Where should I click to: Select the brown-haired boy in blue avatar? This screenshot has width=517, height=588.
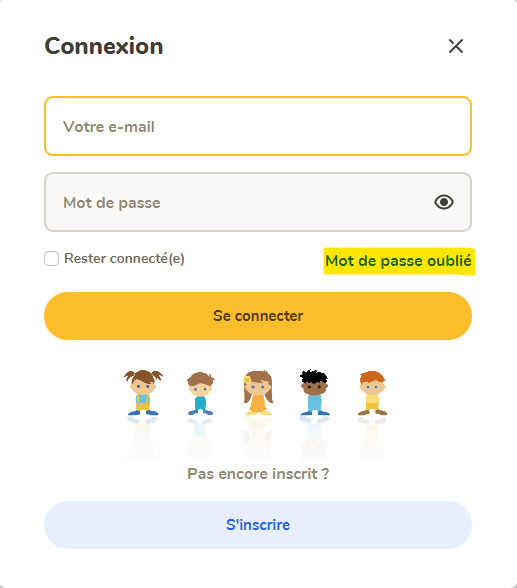point(200,393)
